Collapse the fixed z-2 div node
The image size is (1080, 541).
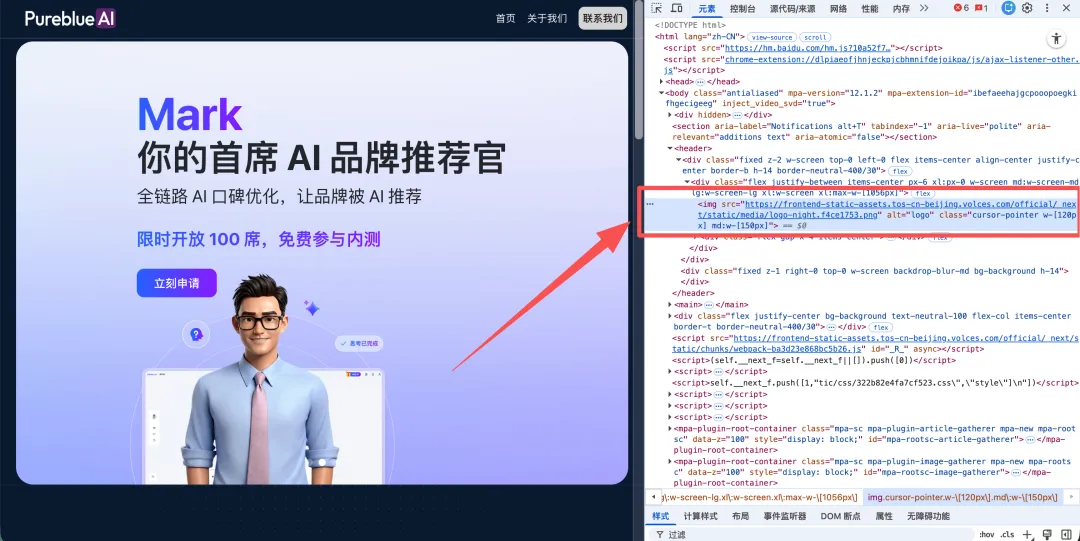[678, 159]
